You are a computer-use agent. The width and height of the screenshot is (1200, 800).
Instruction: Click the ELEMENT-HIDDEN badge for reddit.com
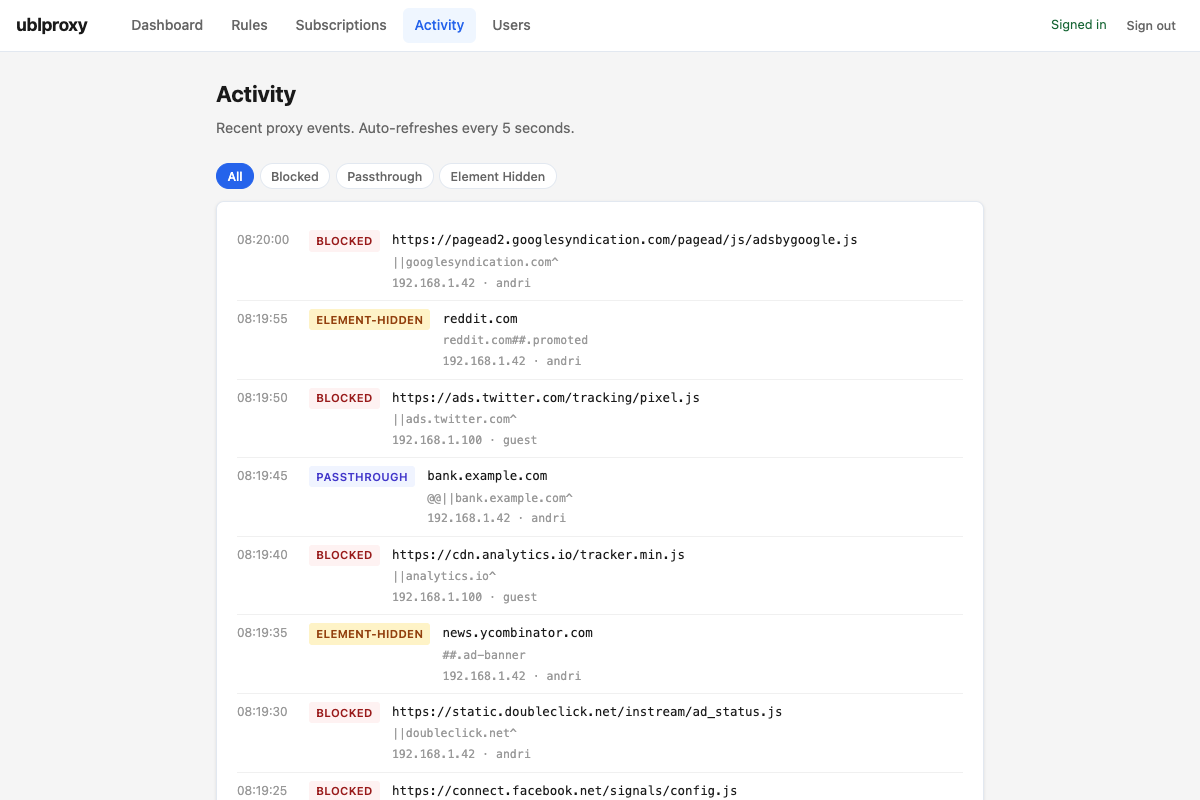coord(370,320)
